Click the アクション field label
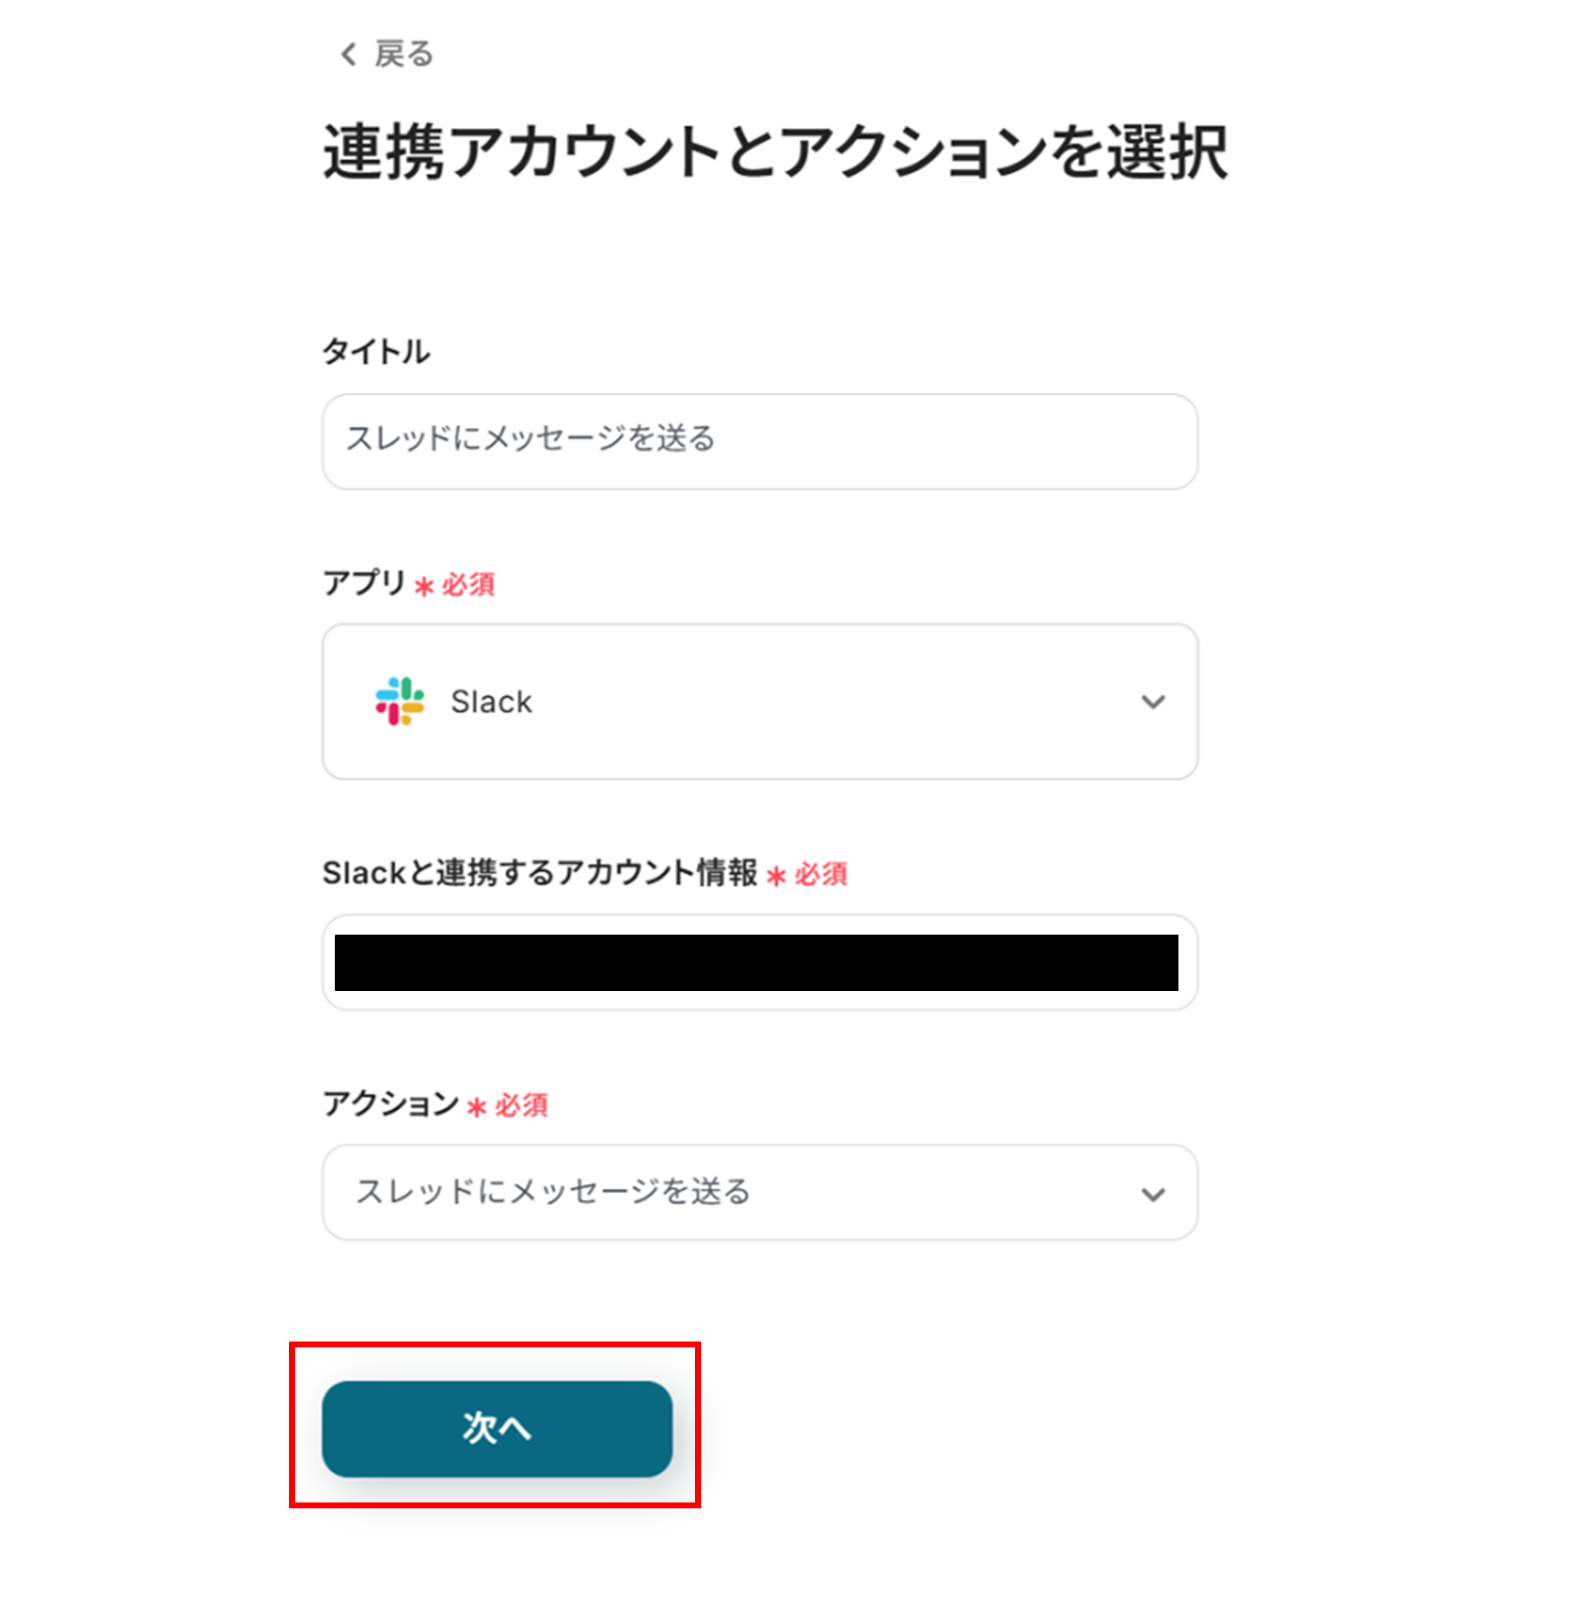This screenshot has height=1600, width=1592. (390, 1104)
